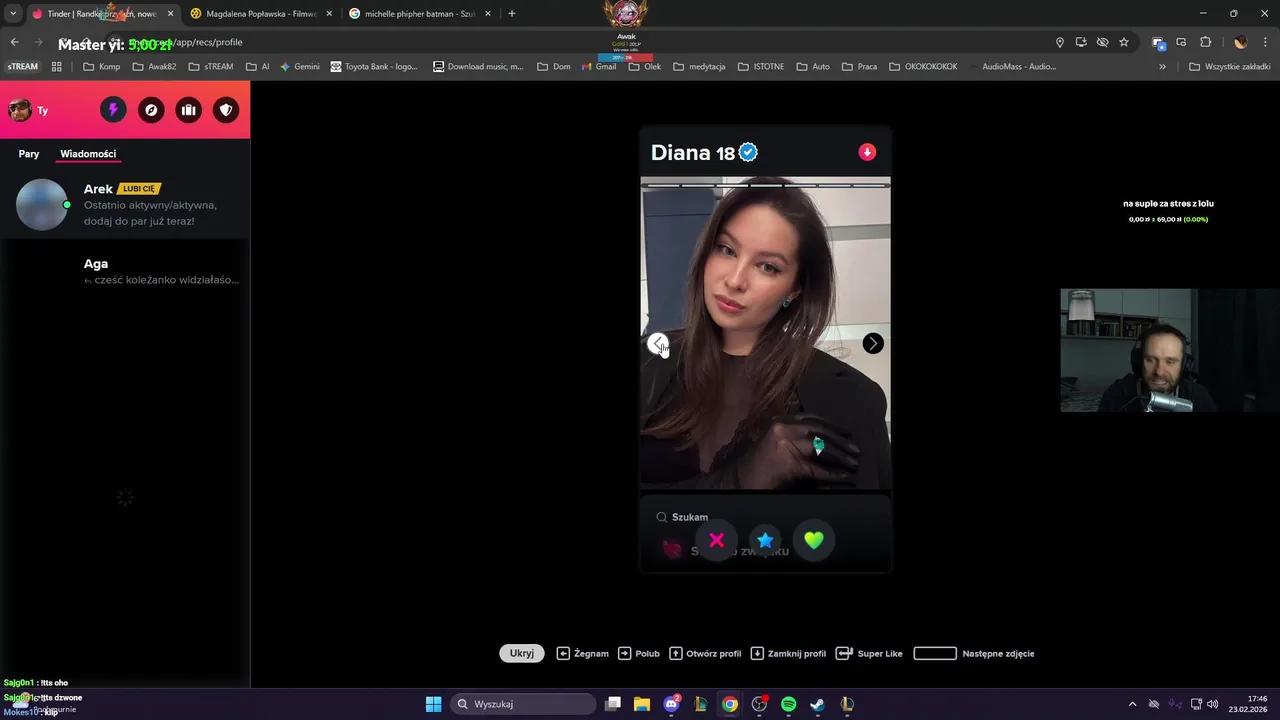Open a new browser tab
The image size is (1280, 720).
(x=512, y=14)
